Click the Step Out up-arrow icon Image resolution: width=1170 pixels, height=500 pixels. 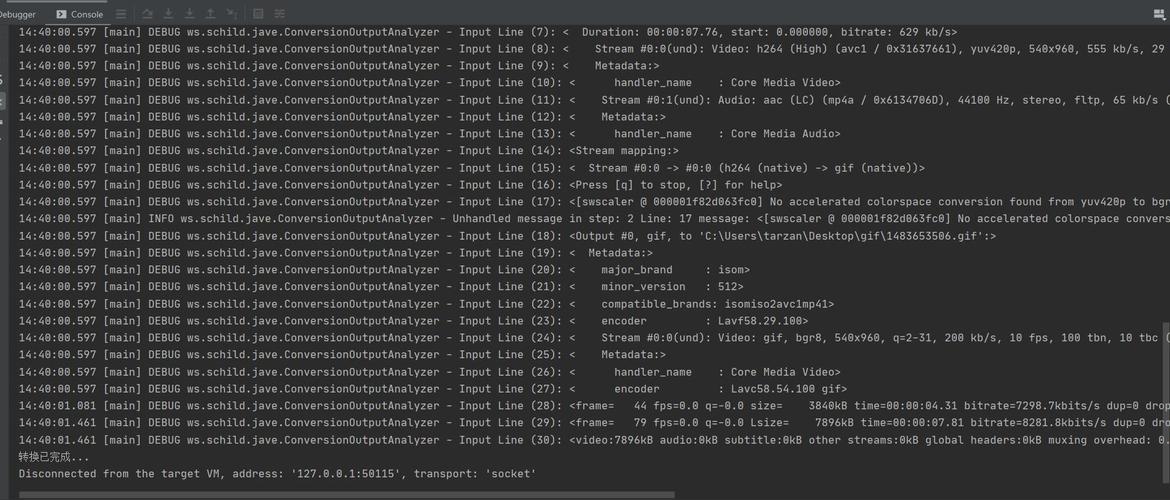[x=210, y=14]
